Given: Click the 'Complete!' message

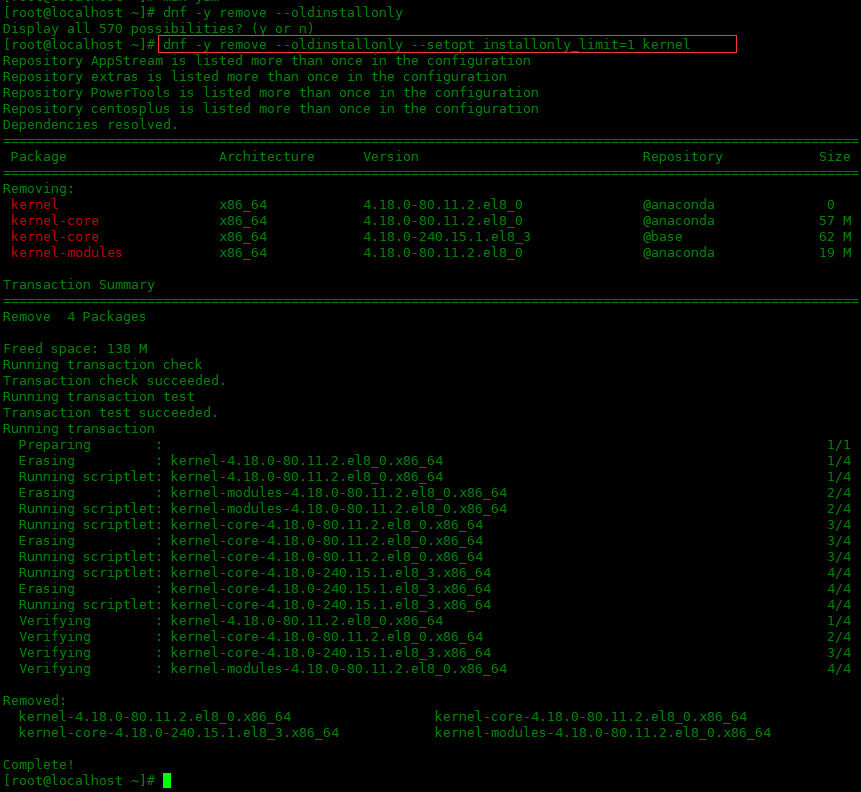Looking at the screenshot, I should click(38, 765).
